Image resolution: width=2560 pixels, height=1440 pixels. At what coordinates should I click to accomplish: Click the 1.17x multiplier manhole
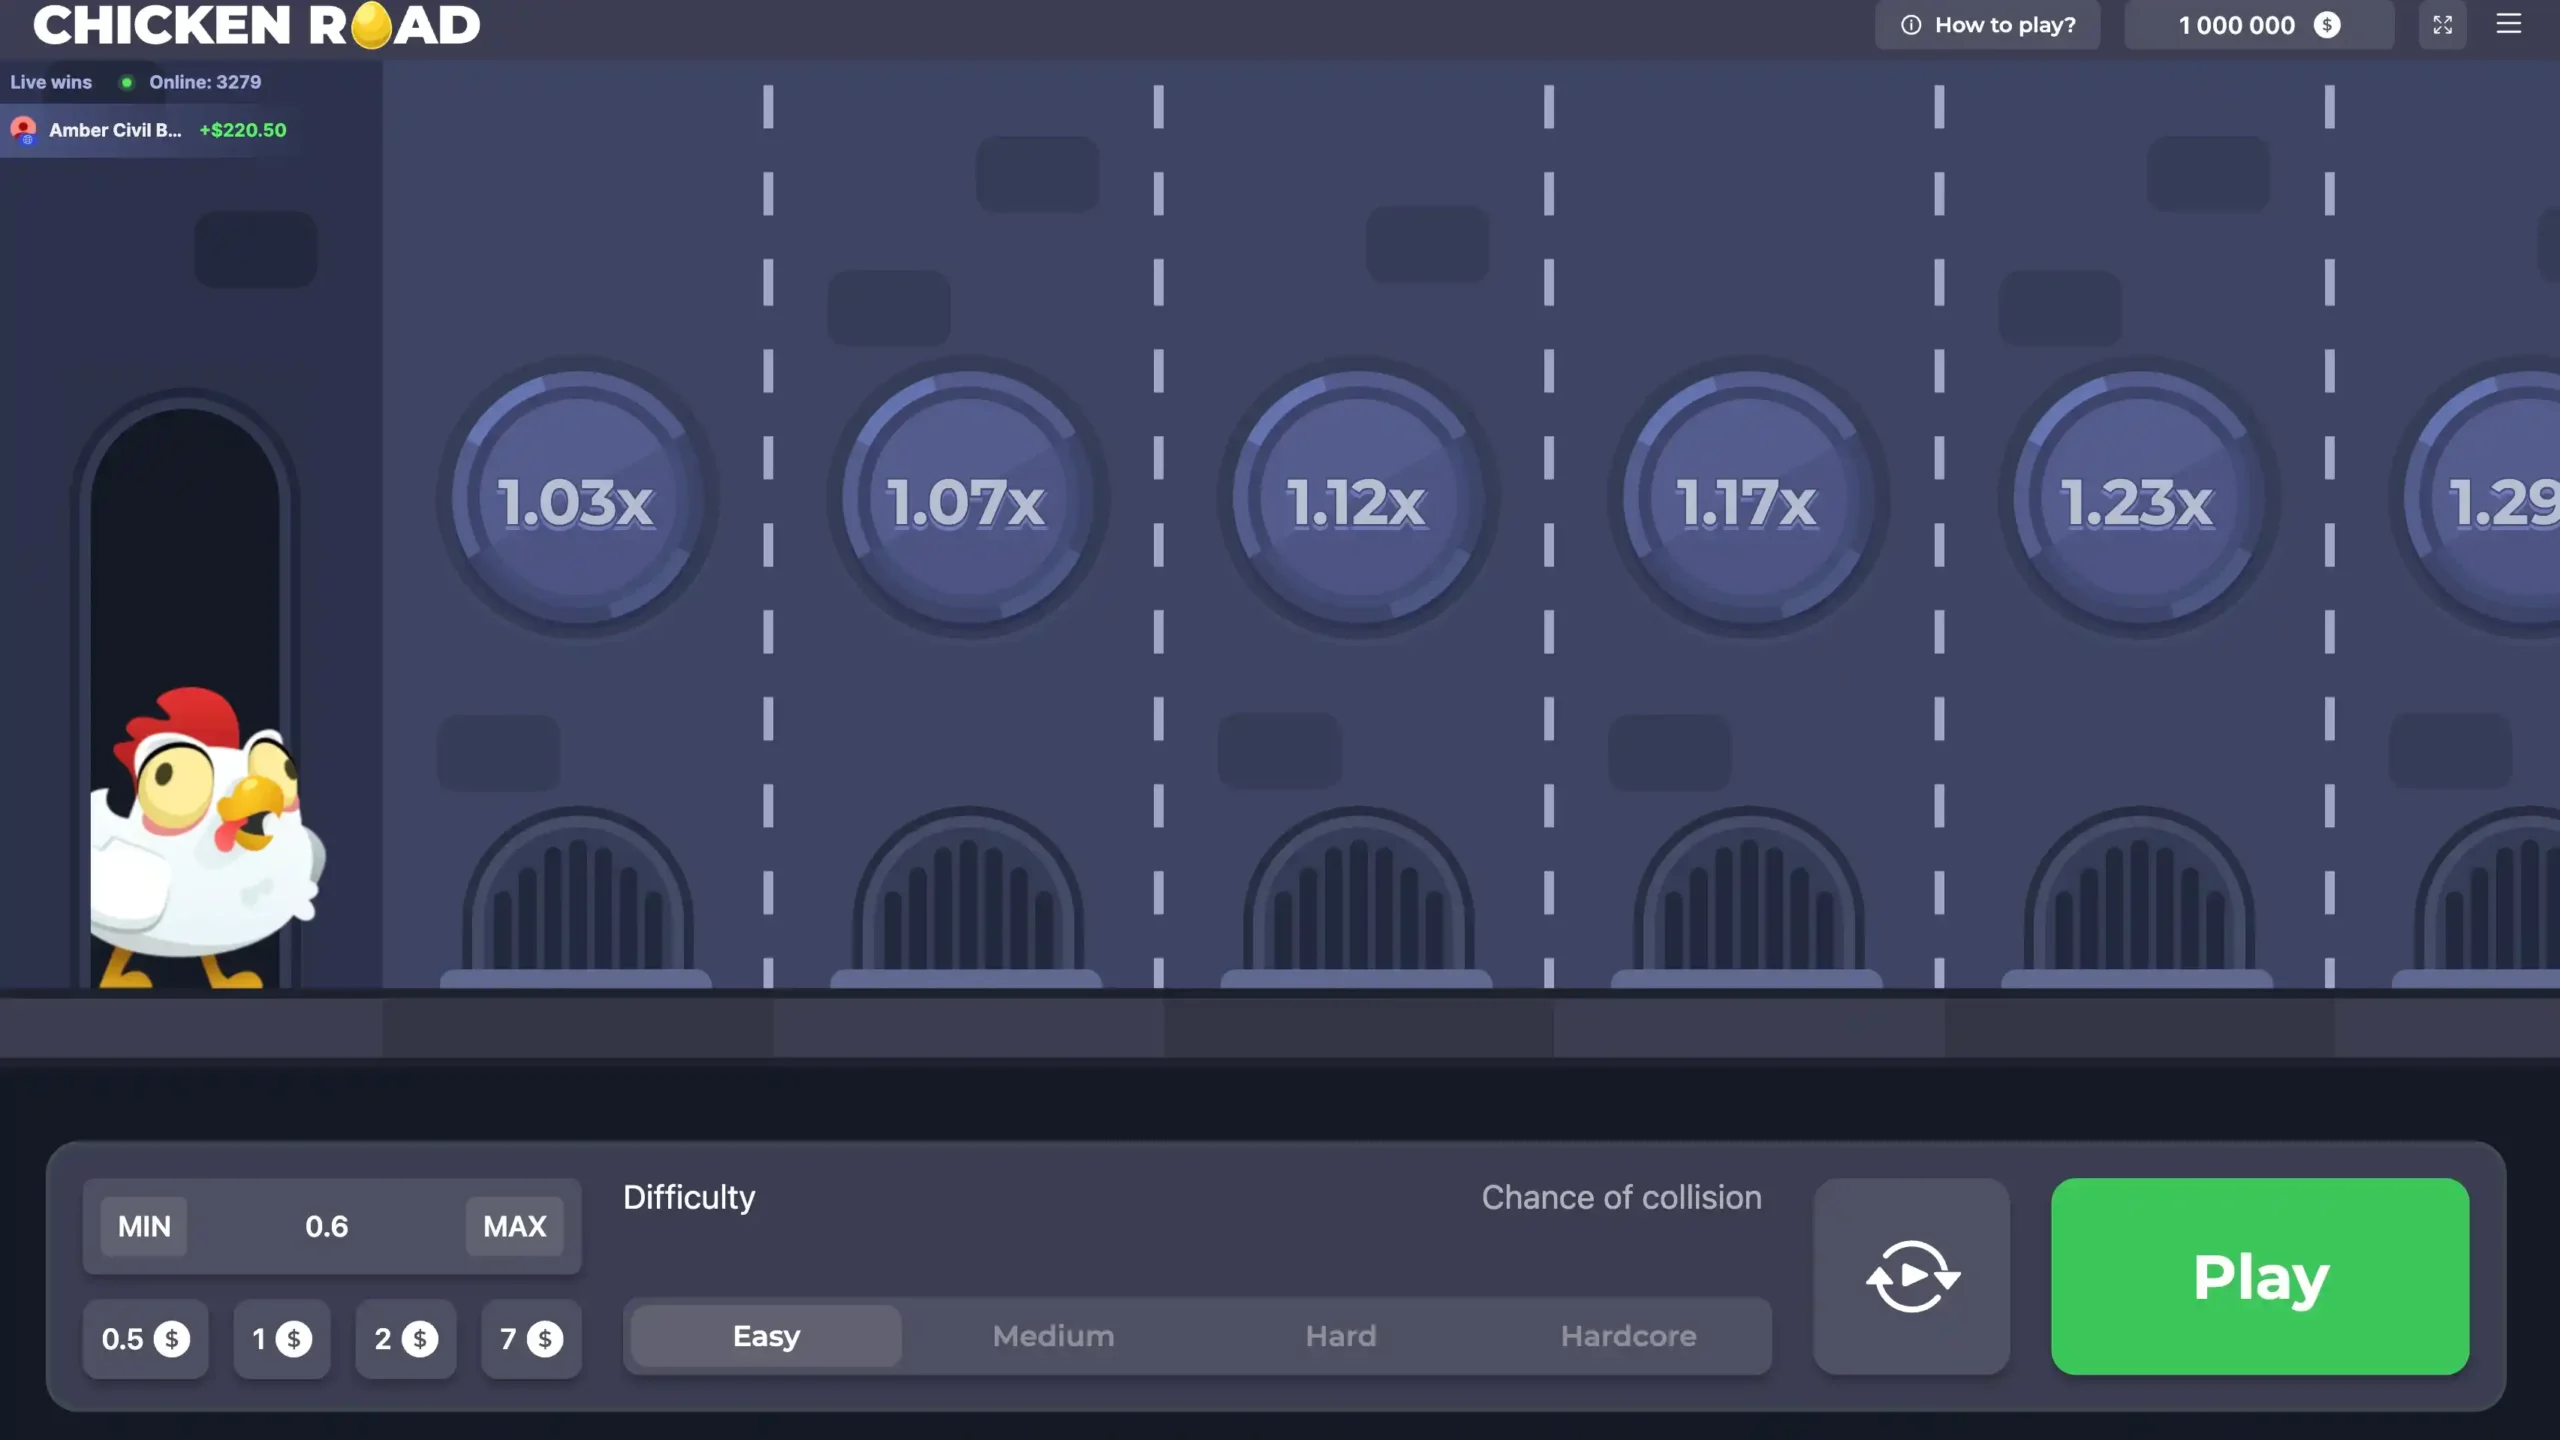coord(1747,500)
